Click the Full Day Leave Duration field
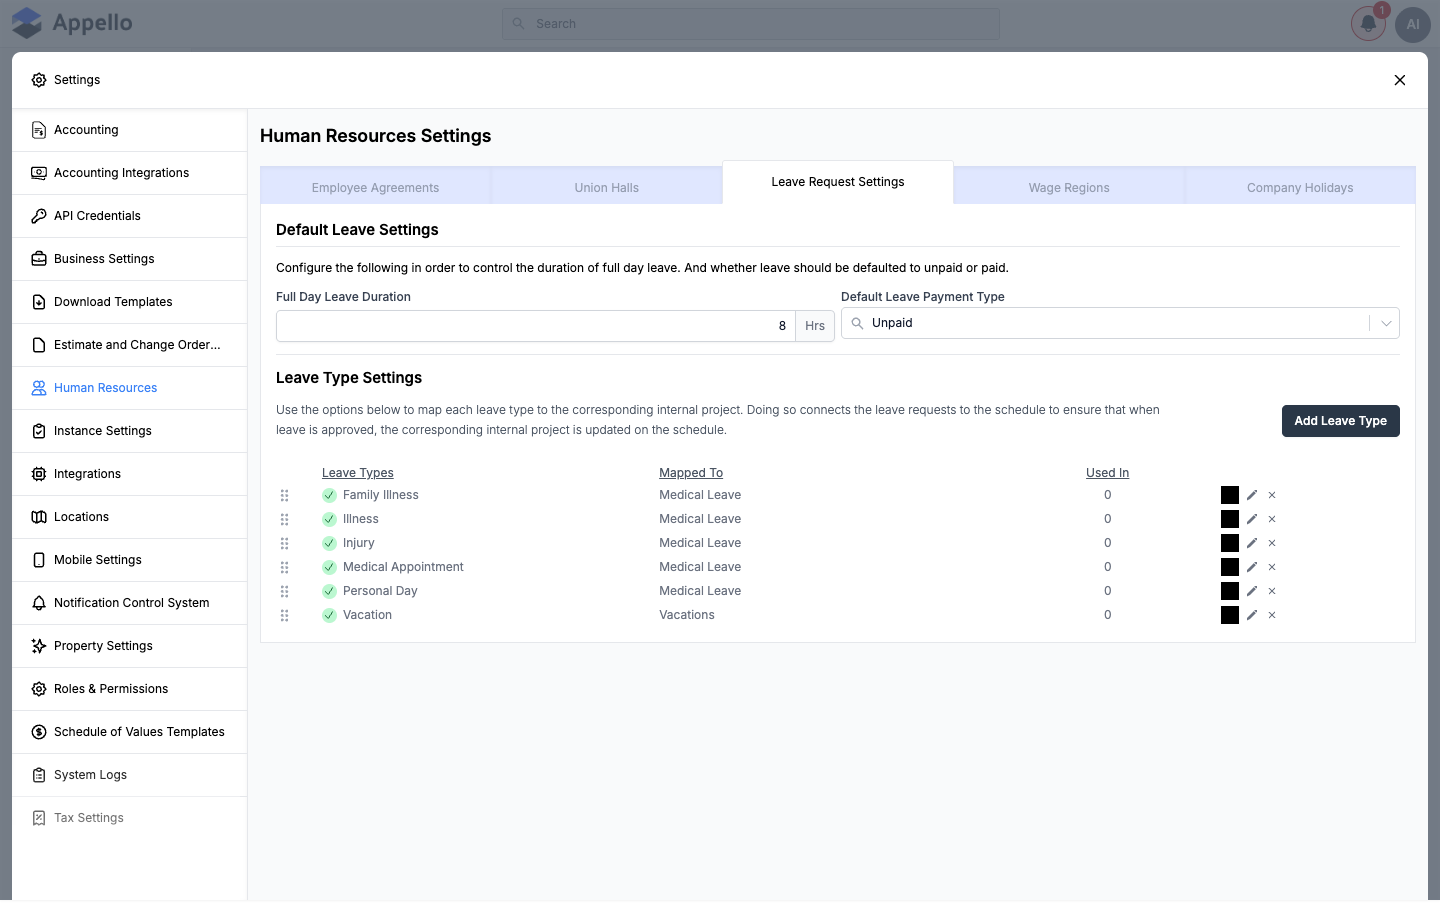The height and width of the screenshot is (918, 1440). click(536, 326)
